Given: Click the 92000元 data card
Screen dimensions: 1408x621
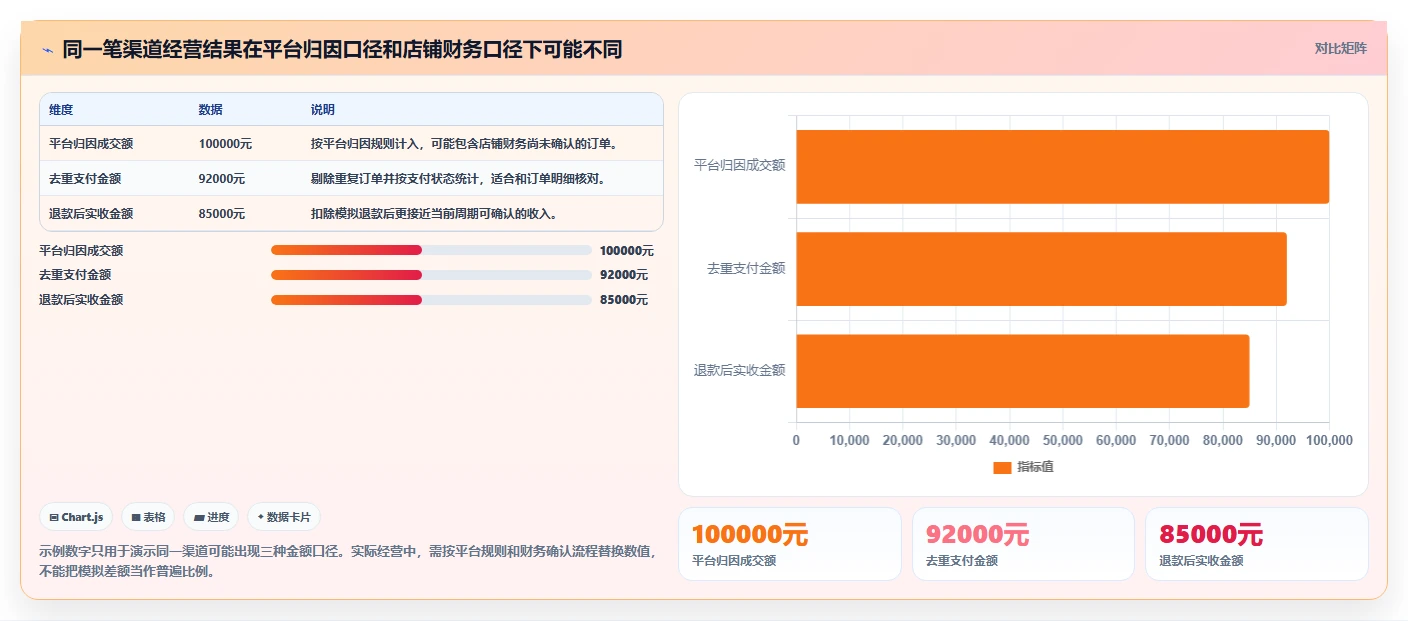Looking at the screenshot, I should (x=1023, y=544).
